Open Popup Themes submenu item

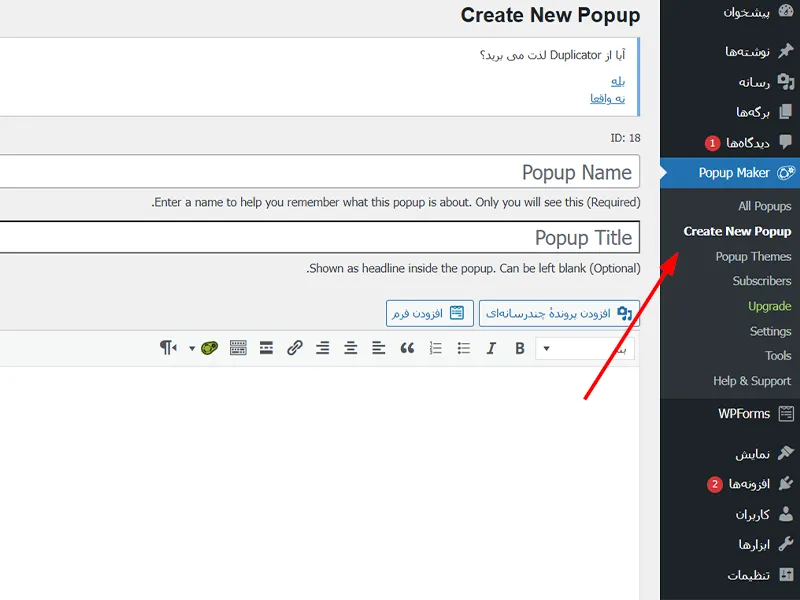[753, 257]
